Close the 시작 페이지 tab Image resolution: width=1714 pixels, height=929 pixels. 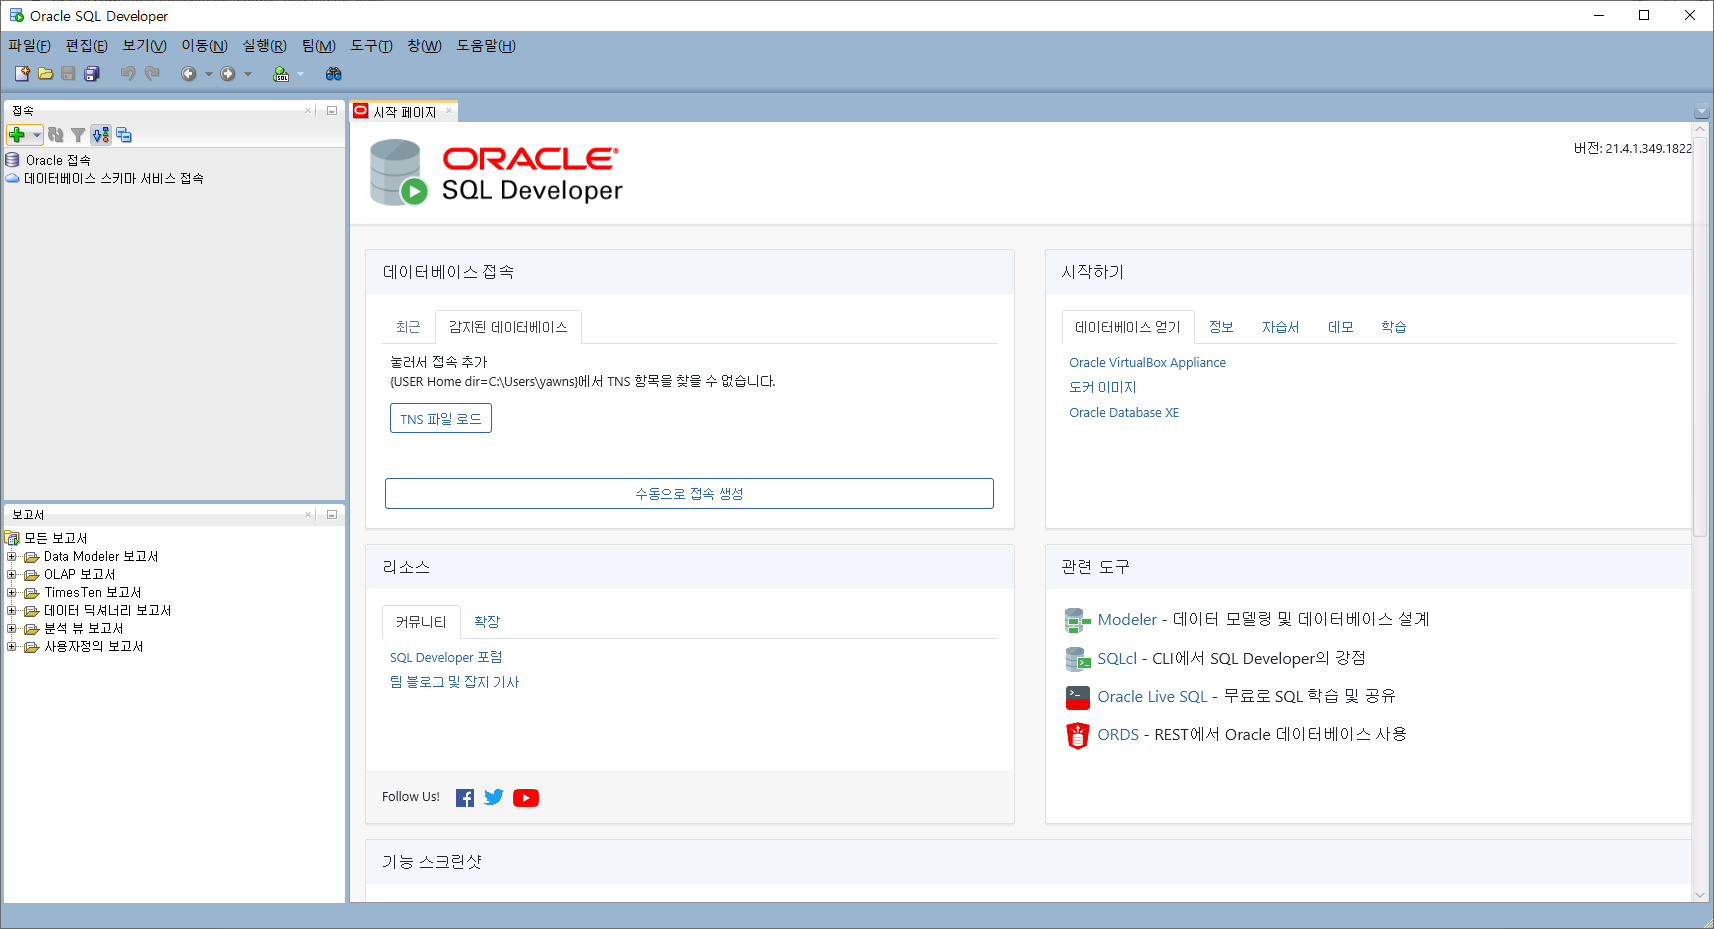coord(449,111)
